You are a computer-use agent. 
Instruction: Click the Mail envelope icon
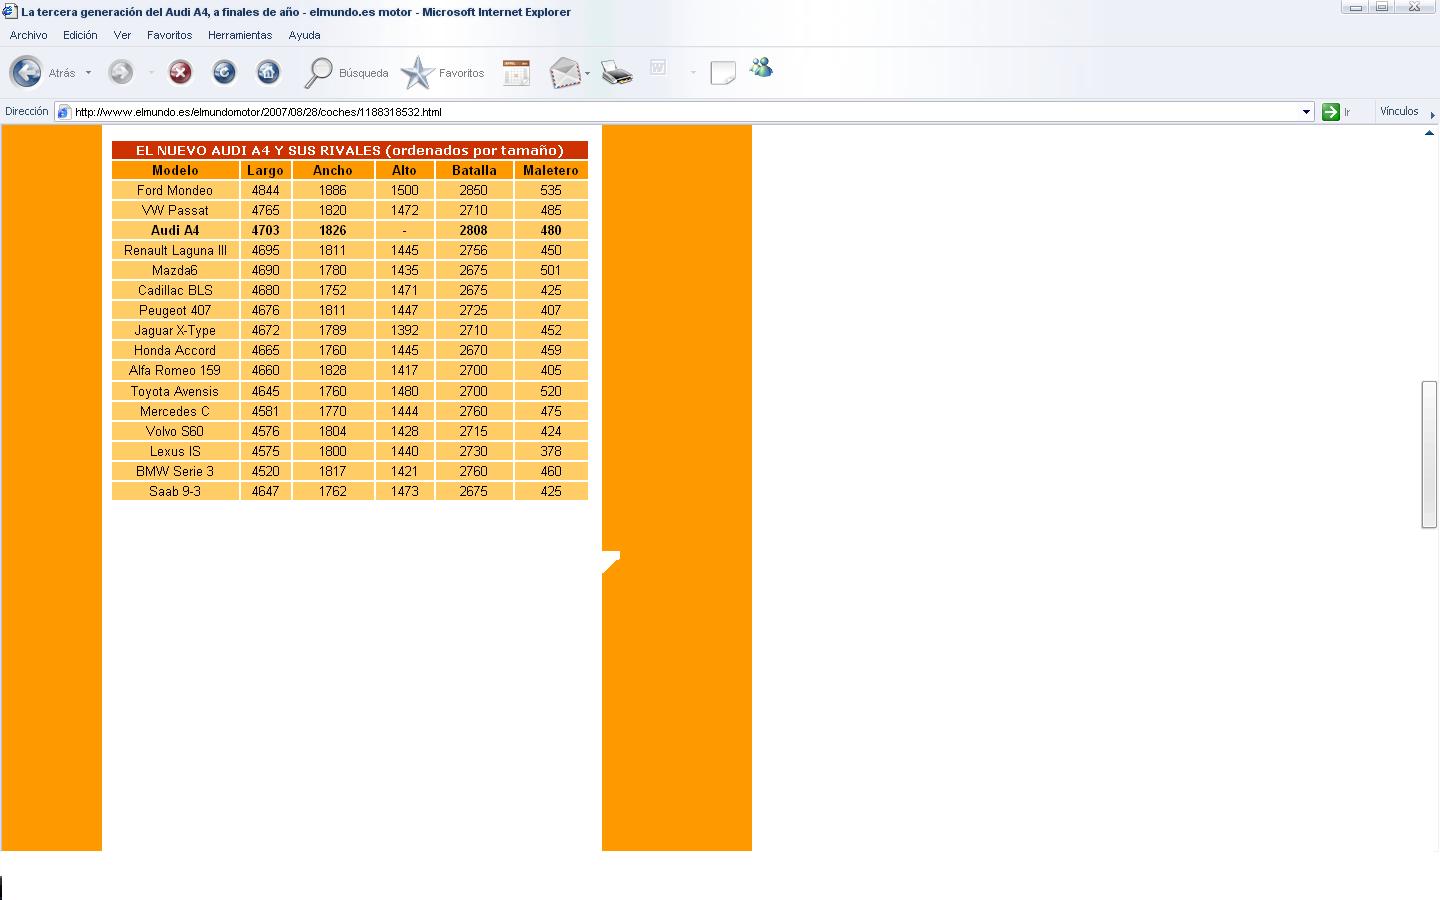pos(564,72)
